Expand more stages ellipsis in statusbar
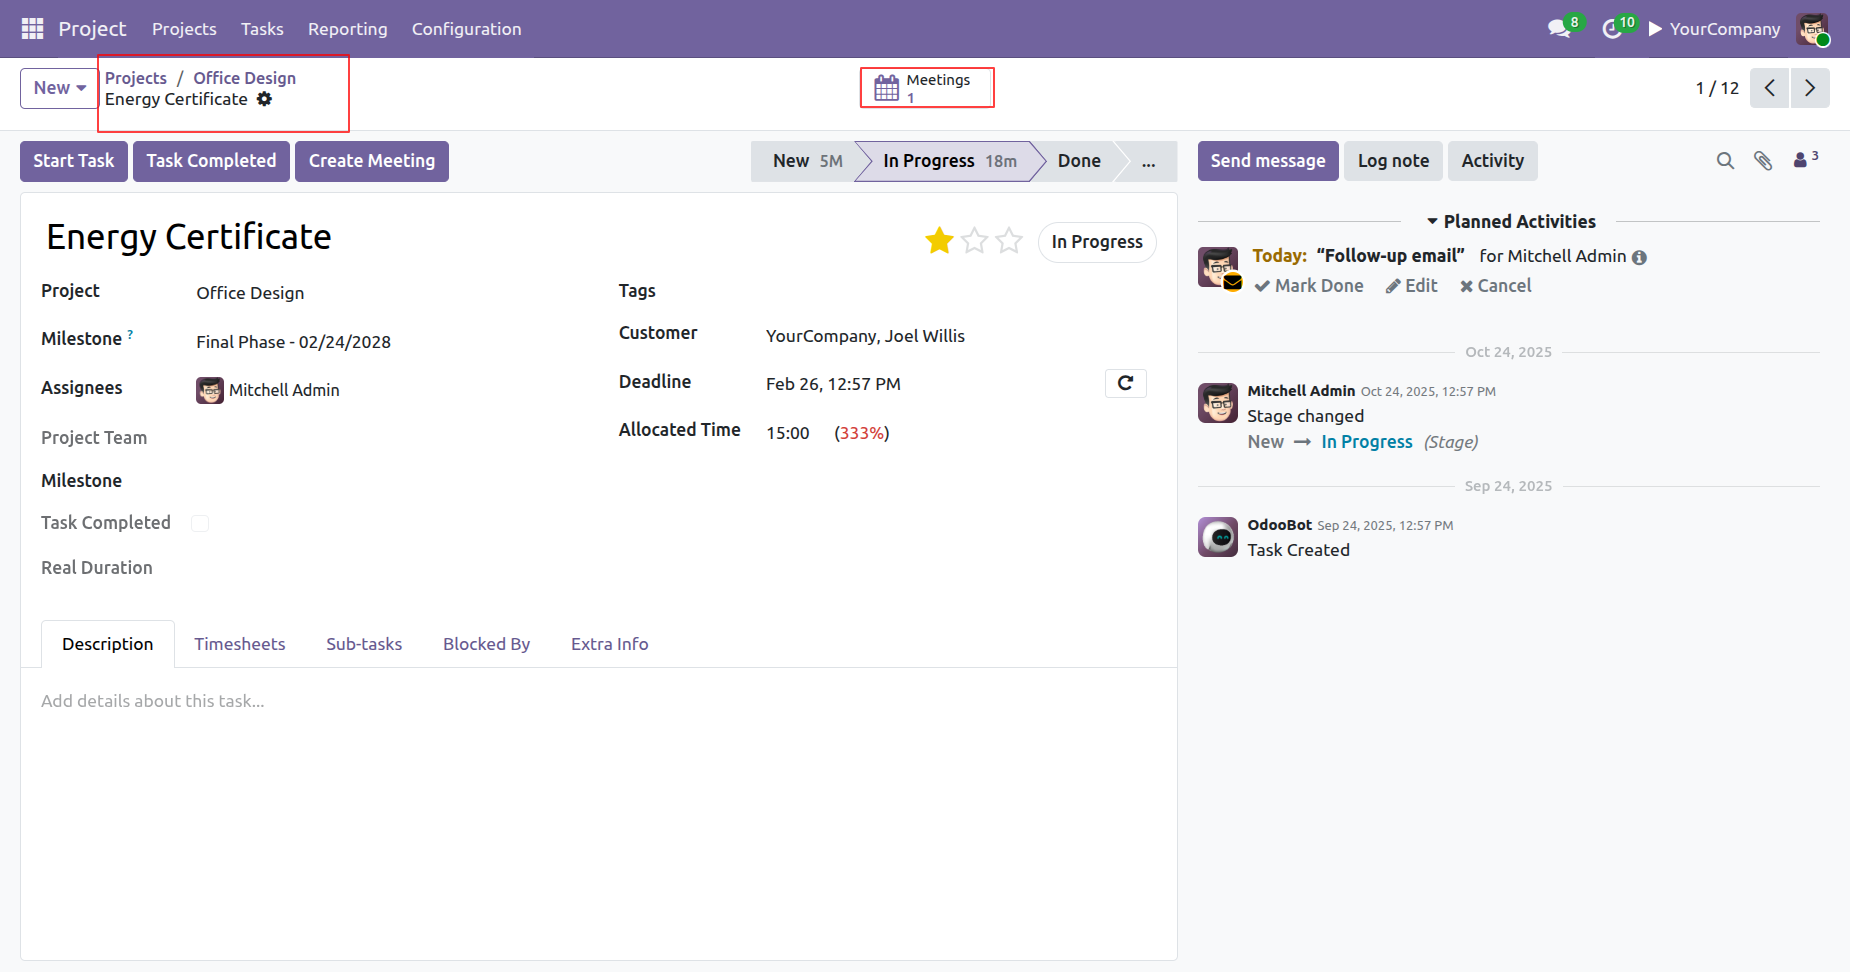1850x972 pixels. pos(1148,161)
